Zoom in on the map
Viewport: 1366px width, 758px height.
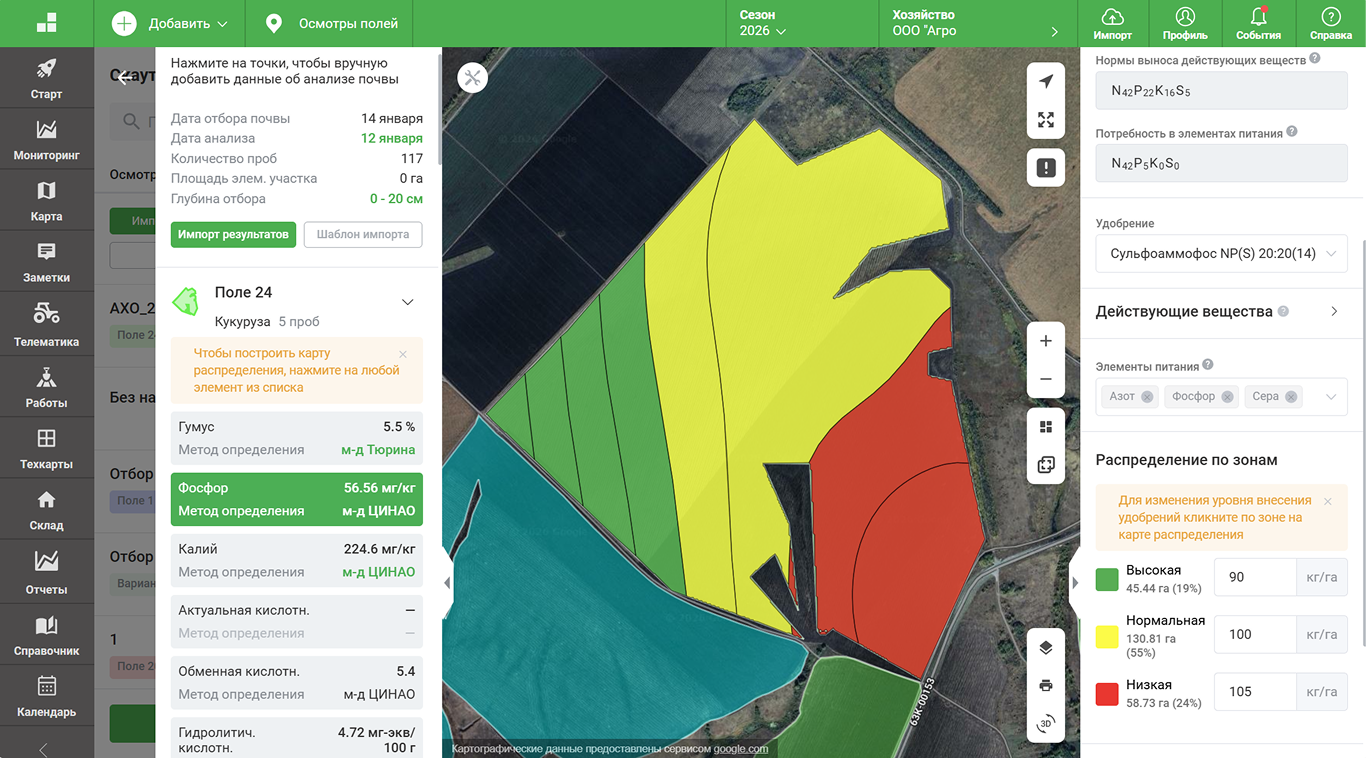tap(1046, 341)
